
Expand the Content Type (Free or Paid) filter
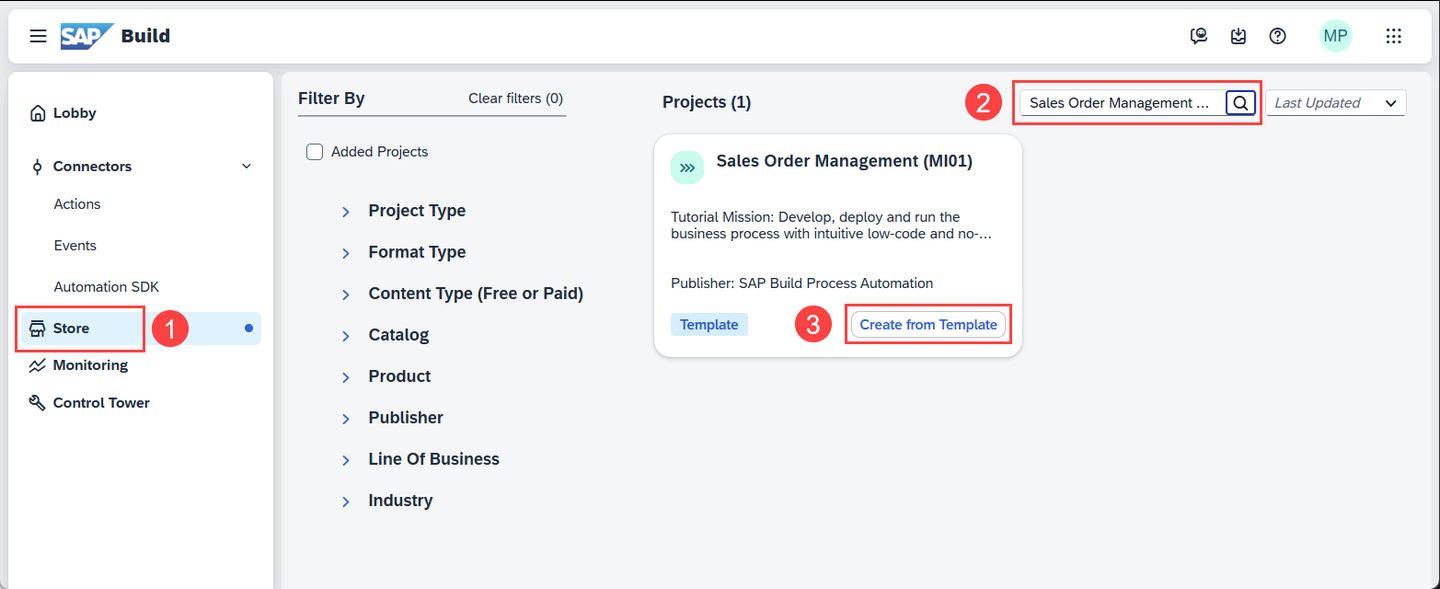pos(346,295)
